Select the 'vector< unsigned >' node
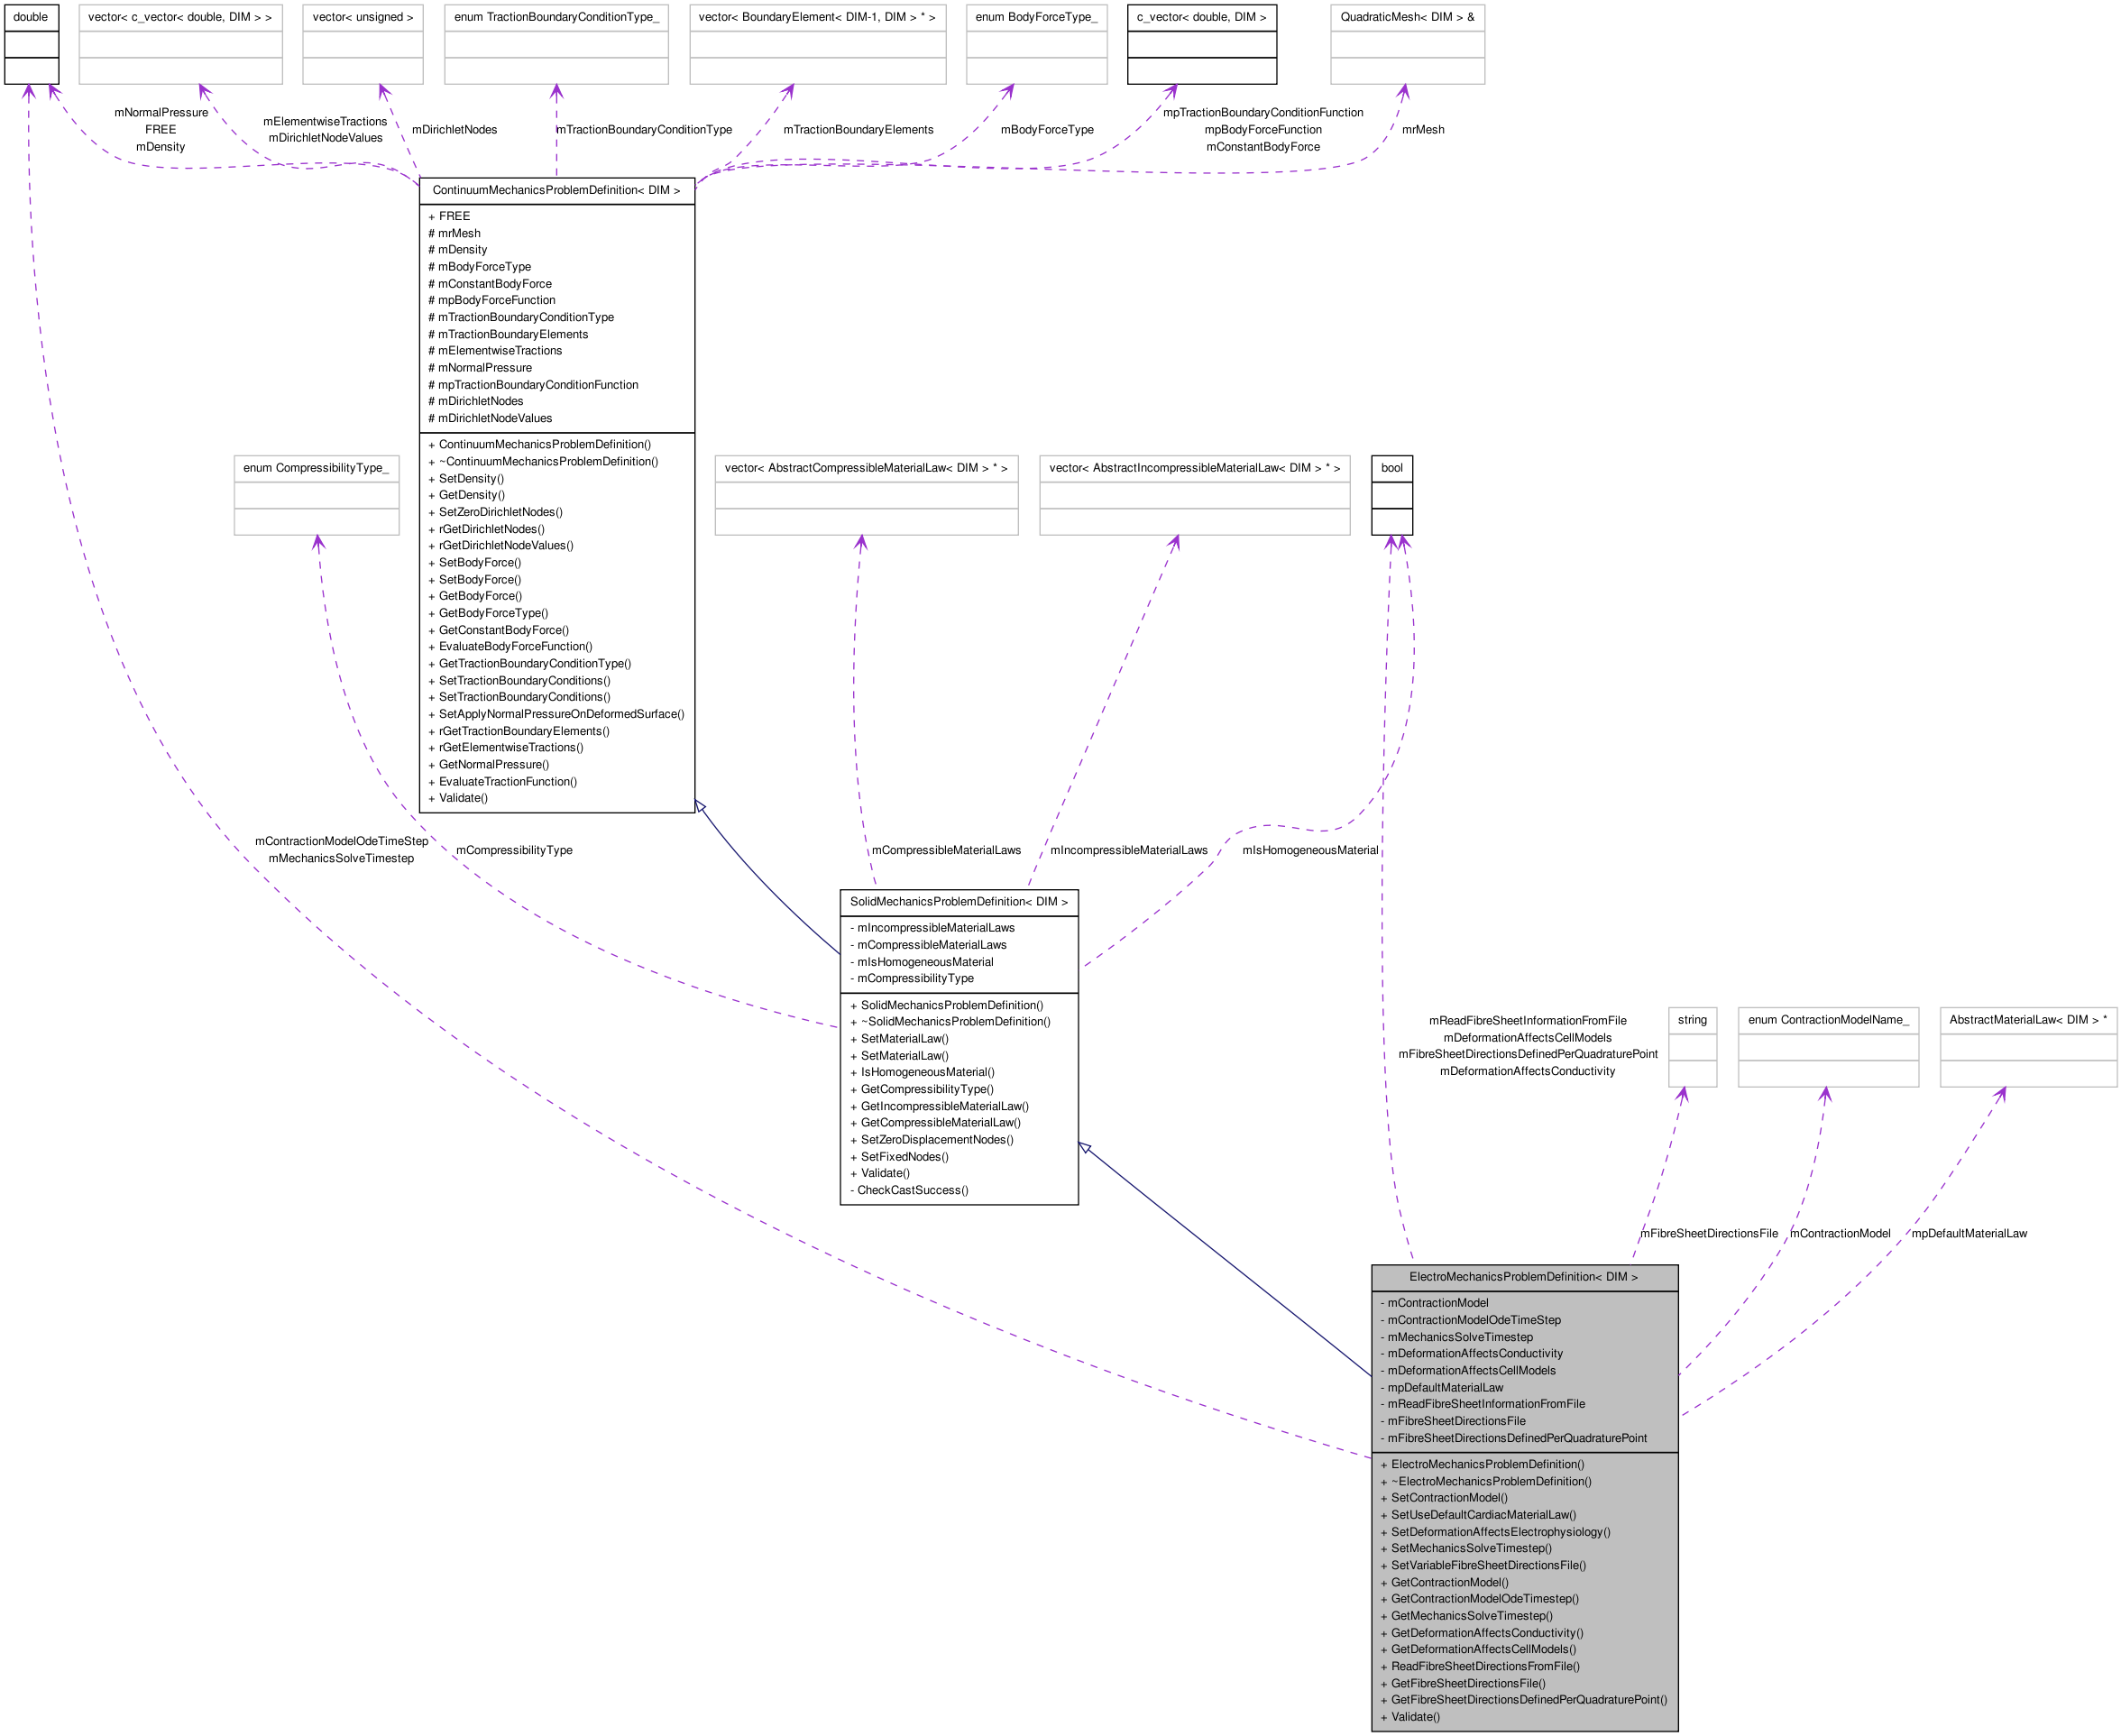 tap(363, 45)
